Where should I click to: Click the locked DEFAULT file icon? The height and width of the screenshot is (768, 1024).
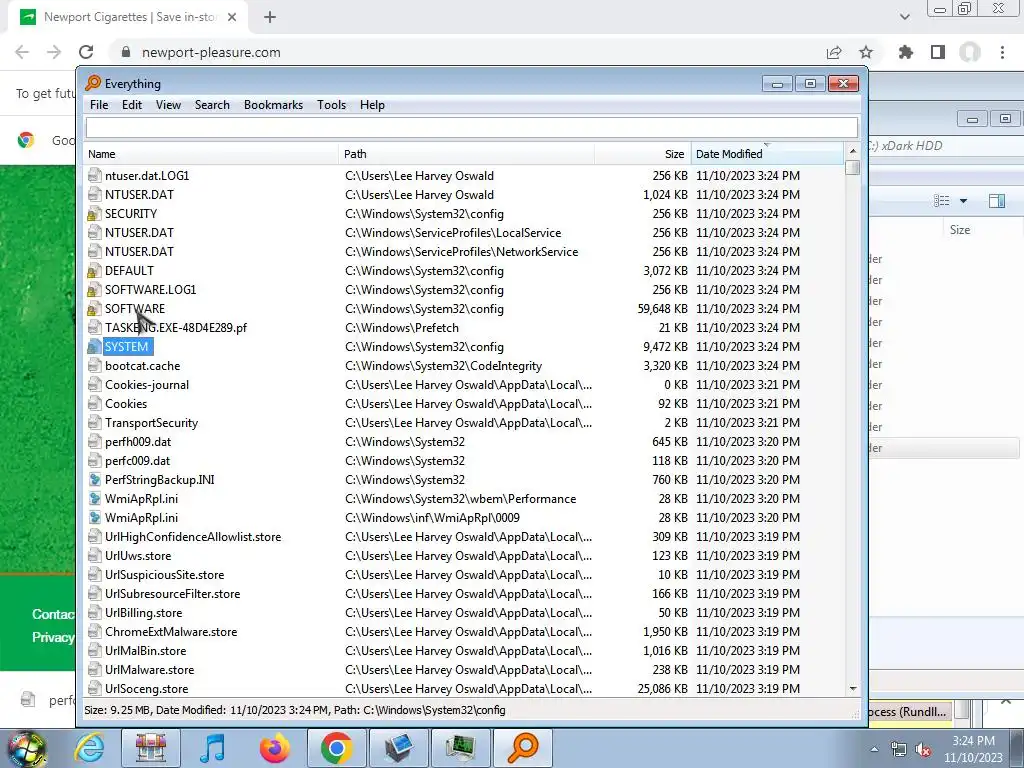tap(95, 270)
